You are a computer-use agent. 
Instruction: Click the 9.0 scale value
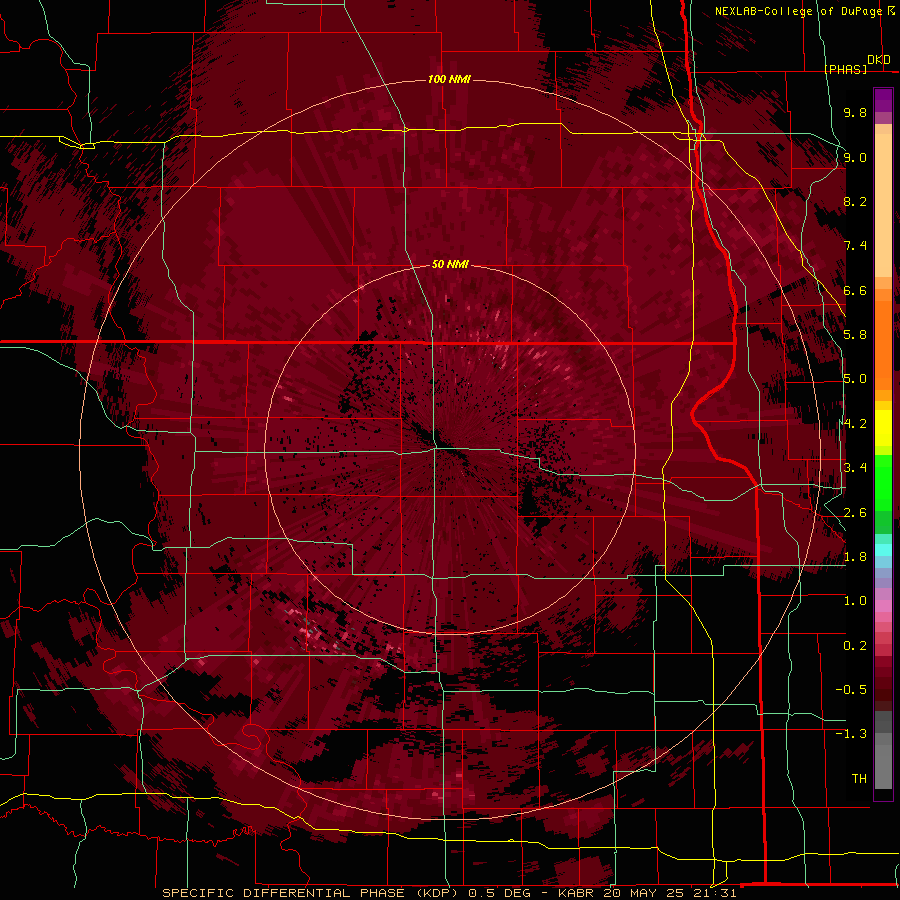855,157
